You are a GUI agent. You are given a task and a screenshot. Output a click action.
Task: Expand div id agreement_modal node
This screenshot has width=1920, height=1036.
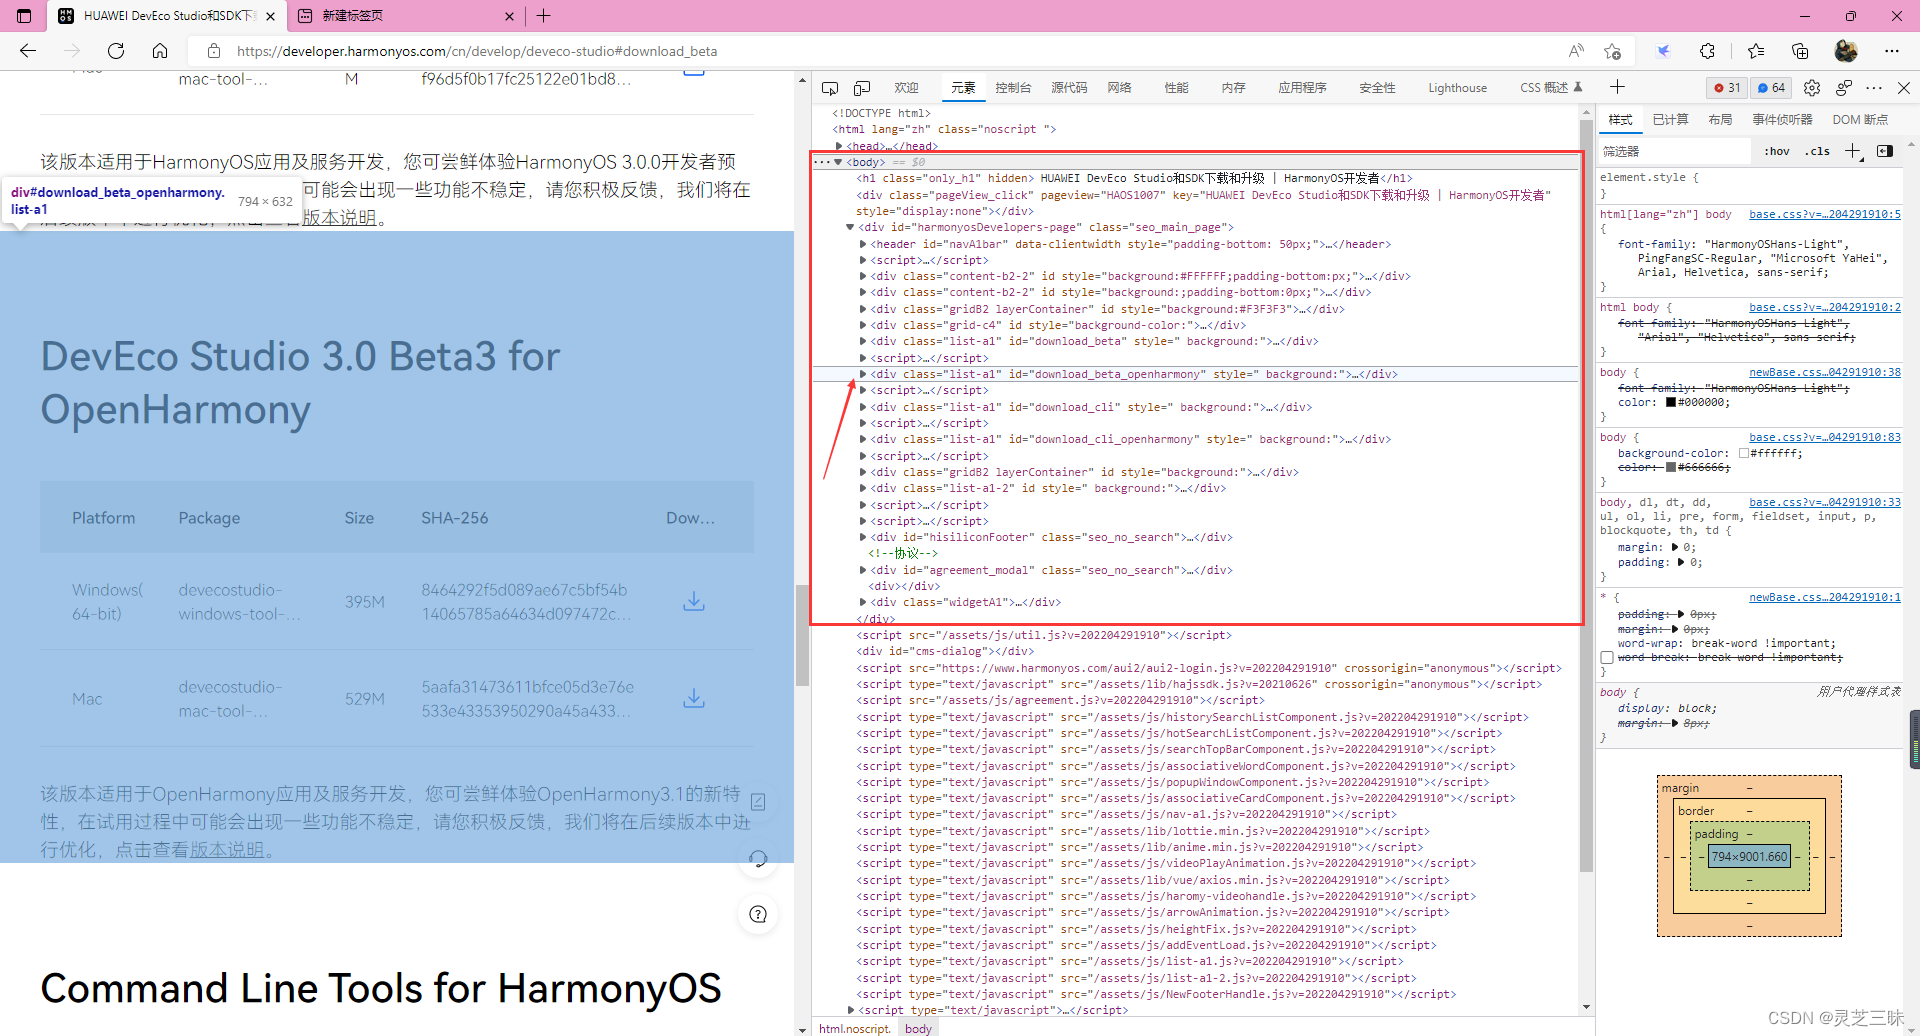pyautogui.click(x=863, y=570)
